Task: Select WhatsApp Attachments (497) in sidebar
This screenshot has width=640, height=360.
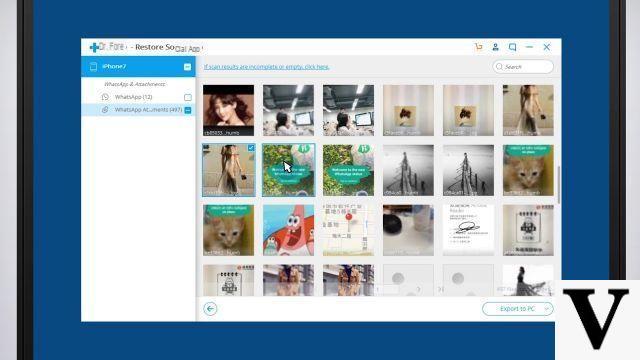Action: pyautogui.click(x=138, y=110)
